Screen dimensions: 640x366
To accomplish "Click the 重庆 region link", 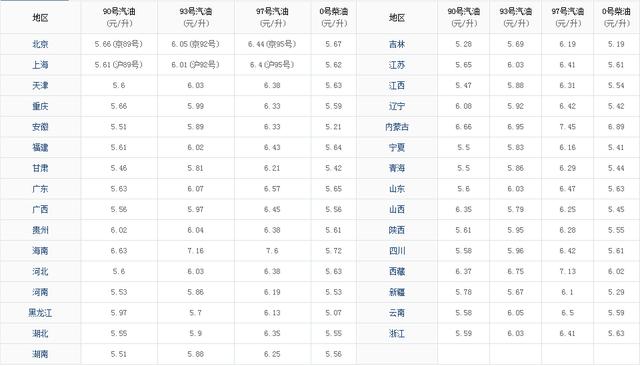I will pyautogui.click(x=40, y=106).
